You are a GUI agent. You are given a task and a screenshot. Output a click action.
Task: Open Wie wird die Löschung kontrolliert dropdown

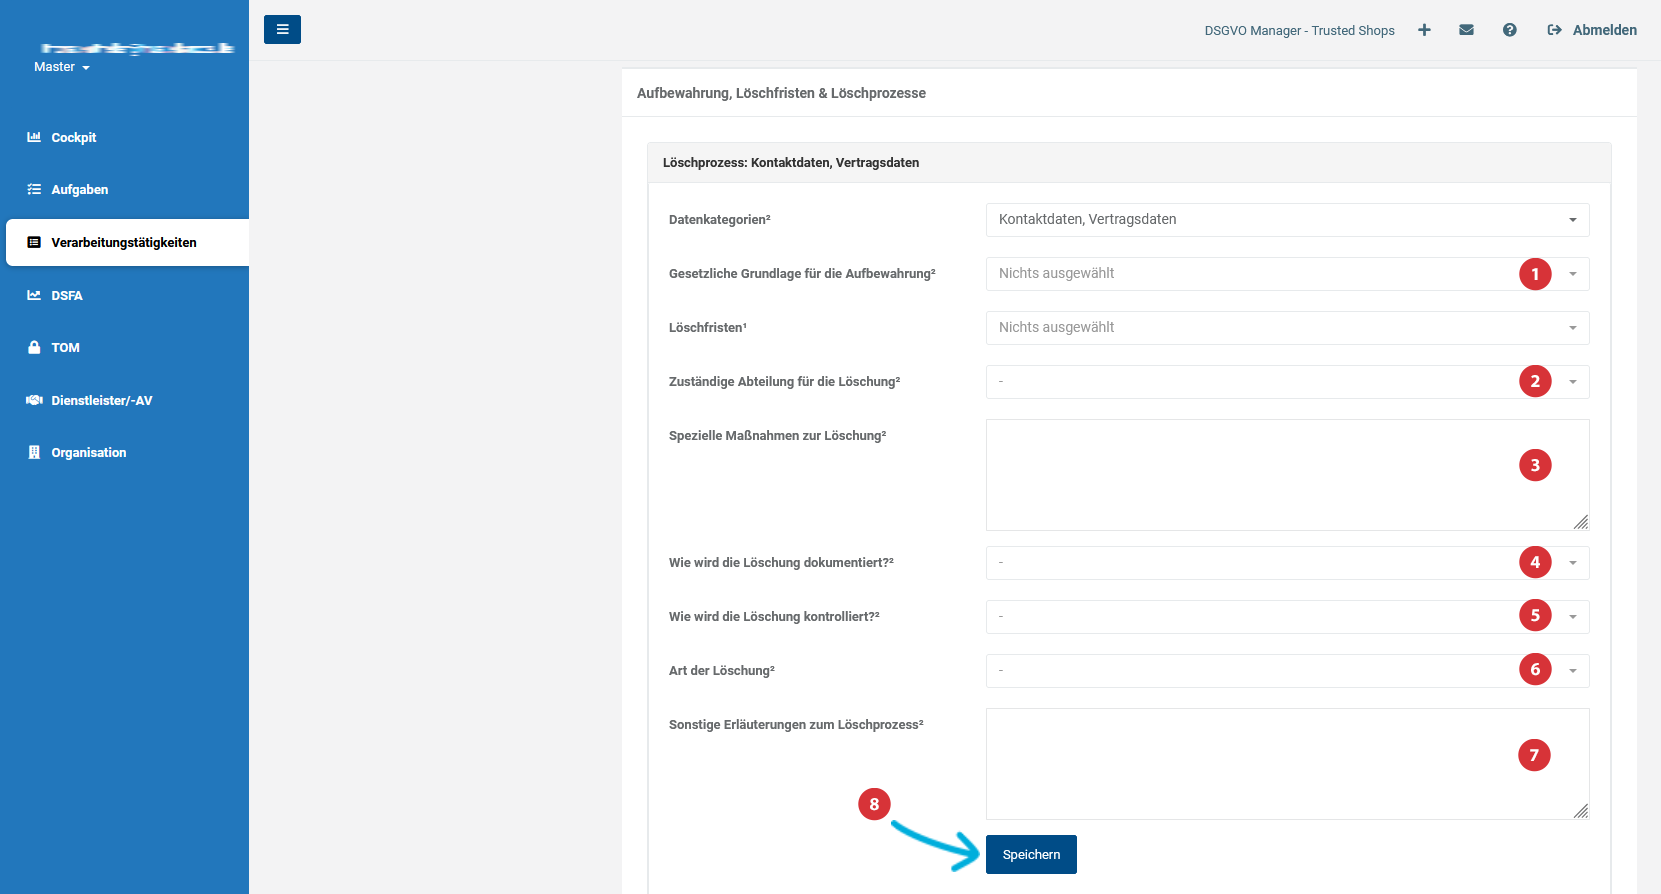[x=1287, y=617]
